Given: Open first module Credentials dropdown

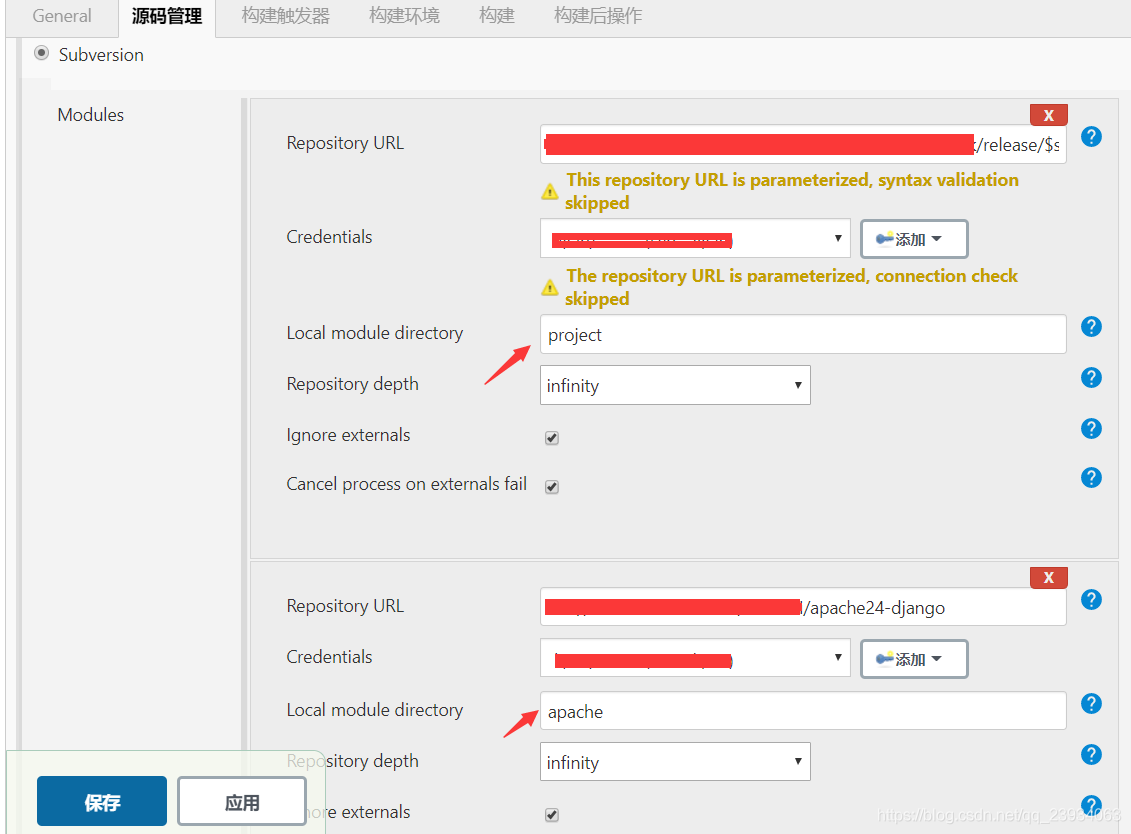Looking at the screenshot, I should [695, 238].
